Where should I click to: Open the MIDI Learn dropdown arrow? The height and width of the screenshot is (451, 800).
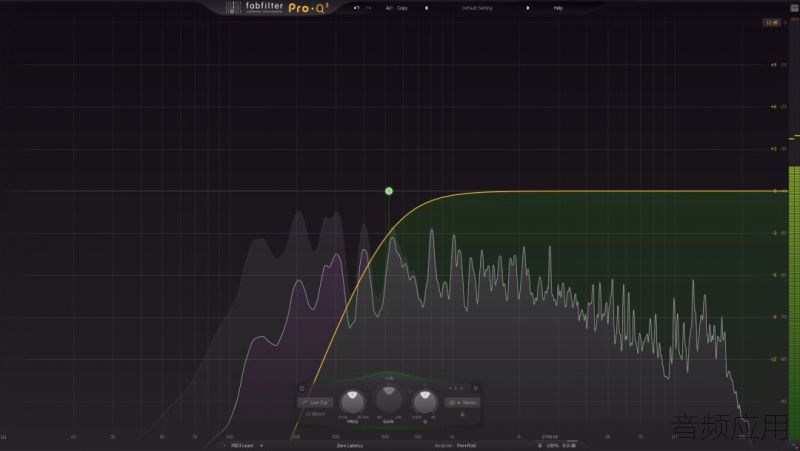(x=262, y=445)
